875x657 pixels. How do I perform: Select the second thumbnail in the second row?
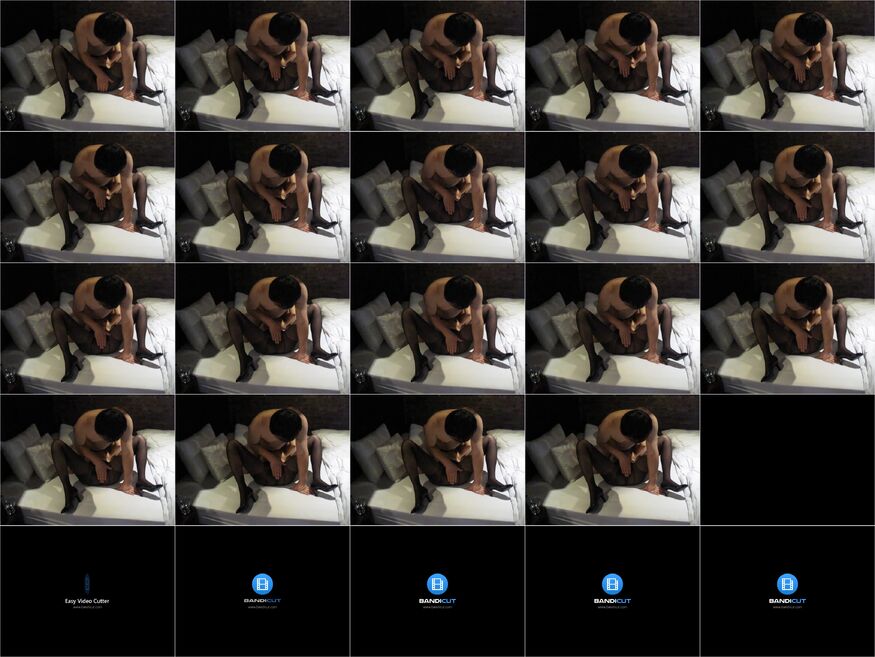[262, 197]
